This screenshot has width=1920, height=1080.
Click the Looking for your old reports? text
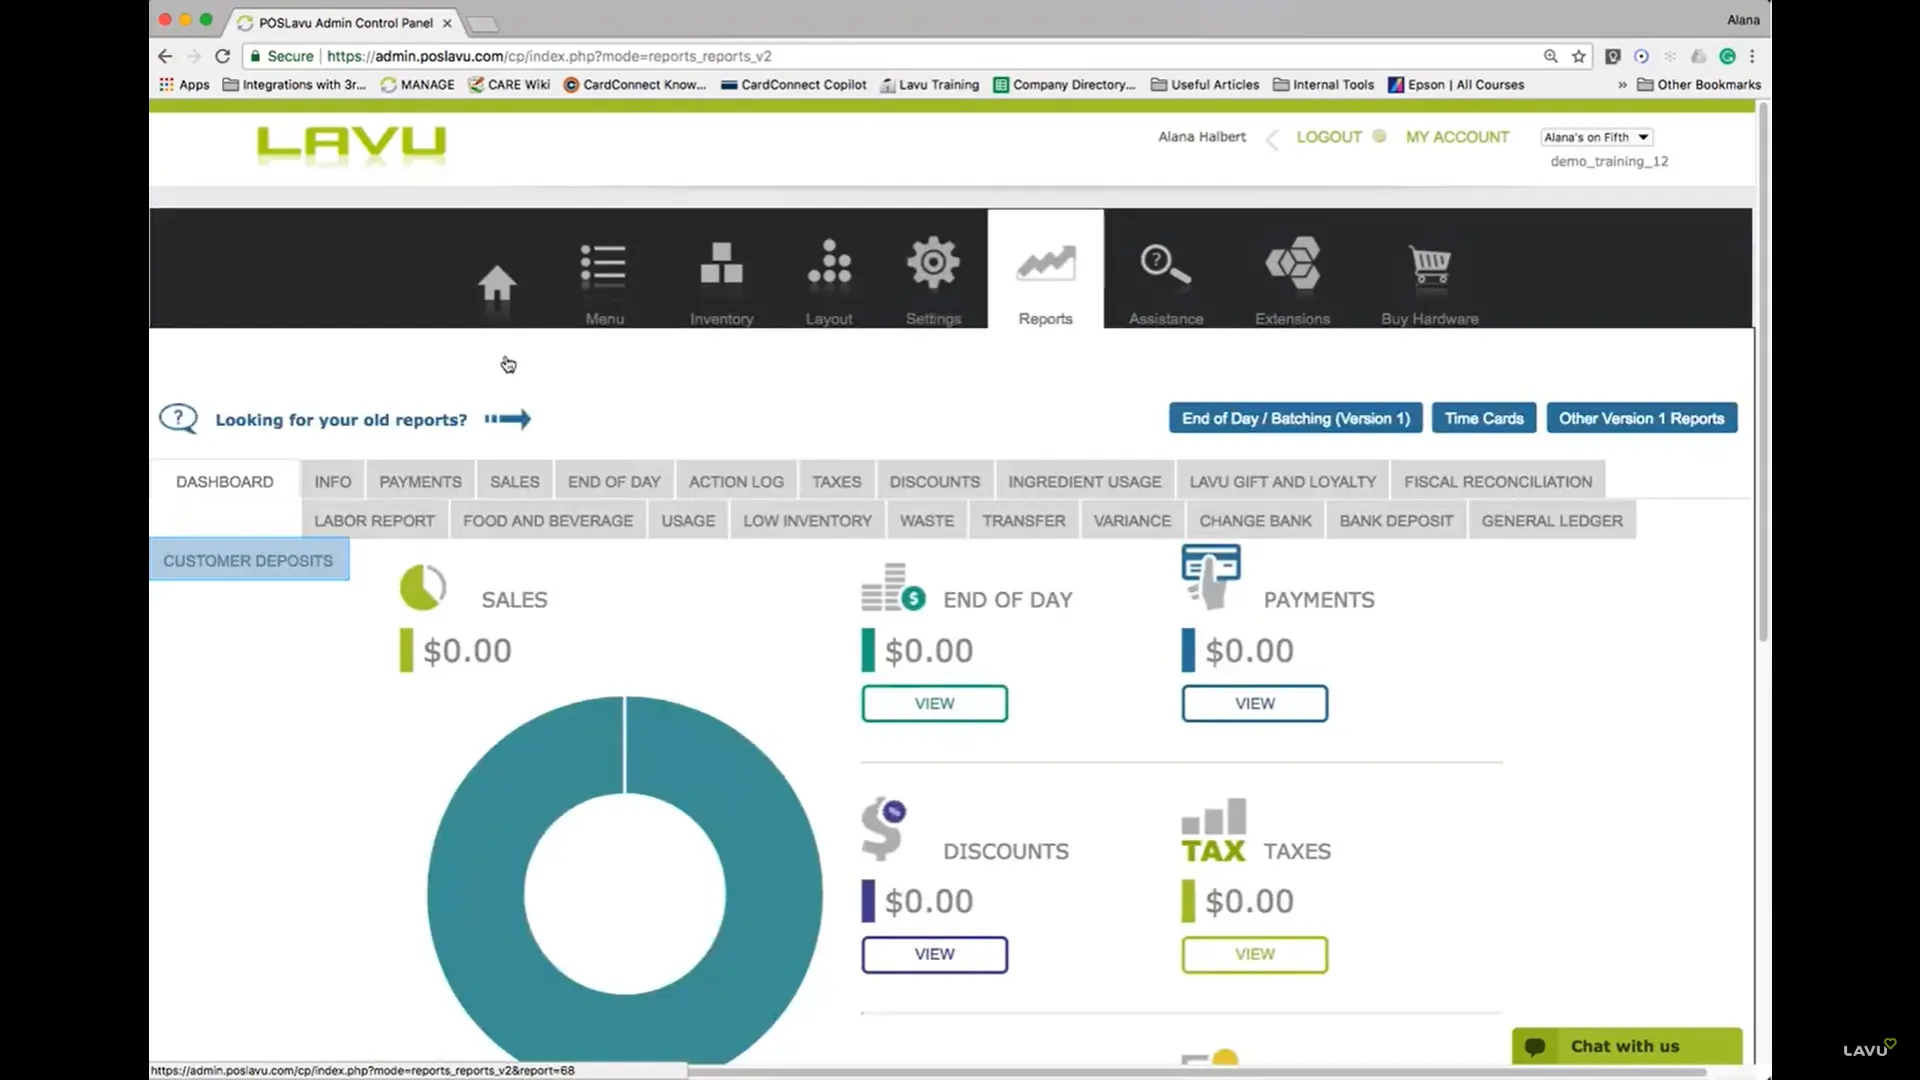click(x=341, y=420)
